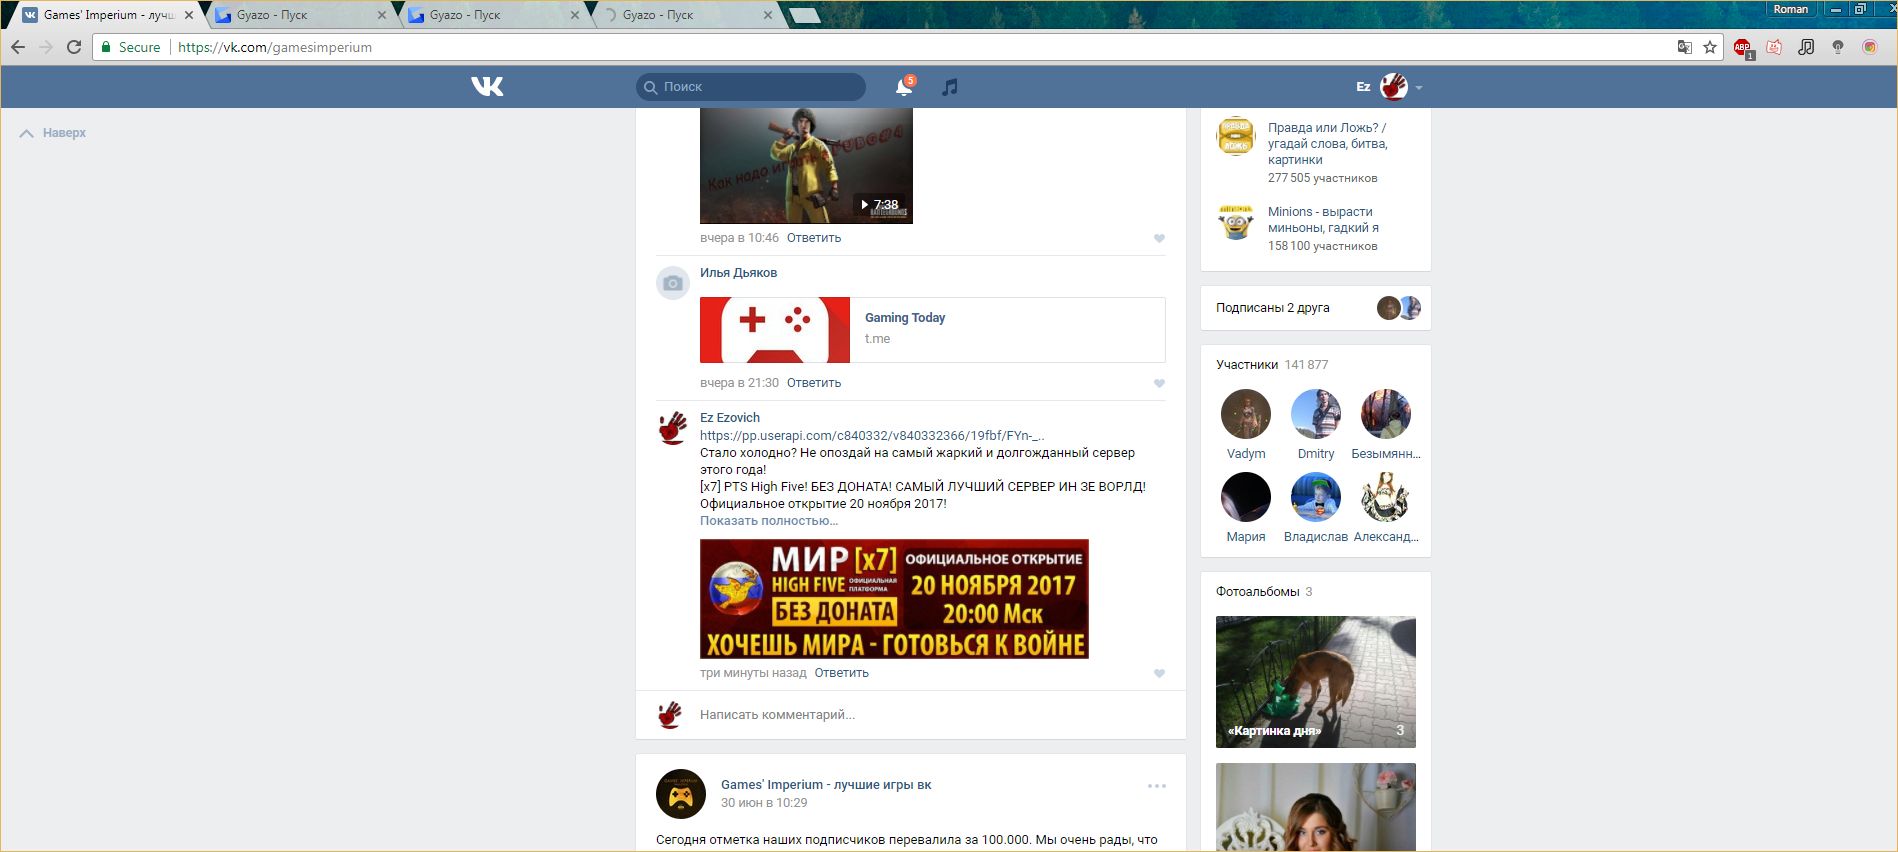Screen dimensions: 1898x852
Task: Open post options three-dot menu
Action: 1157,786
